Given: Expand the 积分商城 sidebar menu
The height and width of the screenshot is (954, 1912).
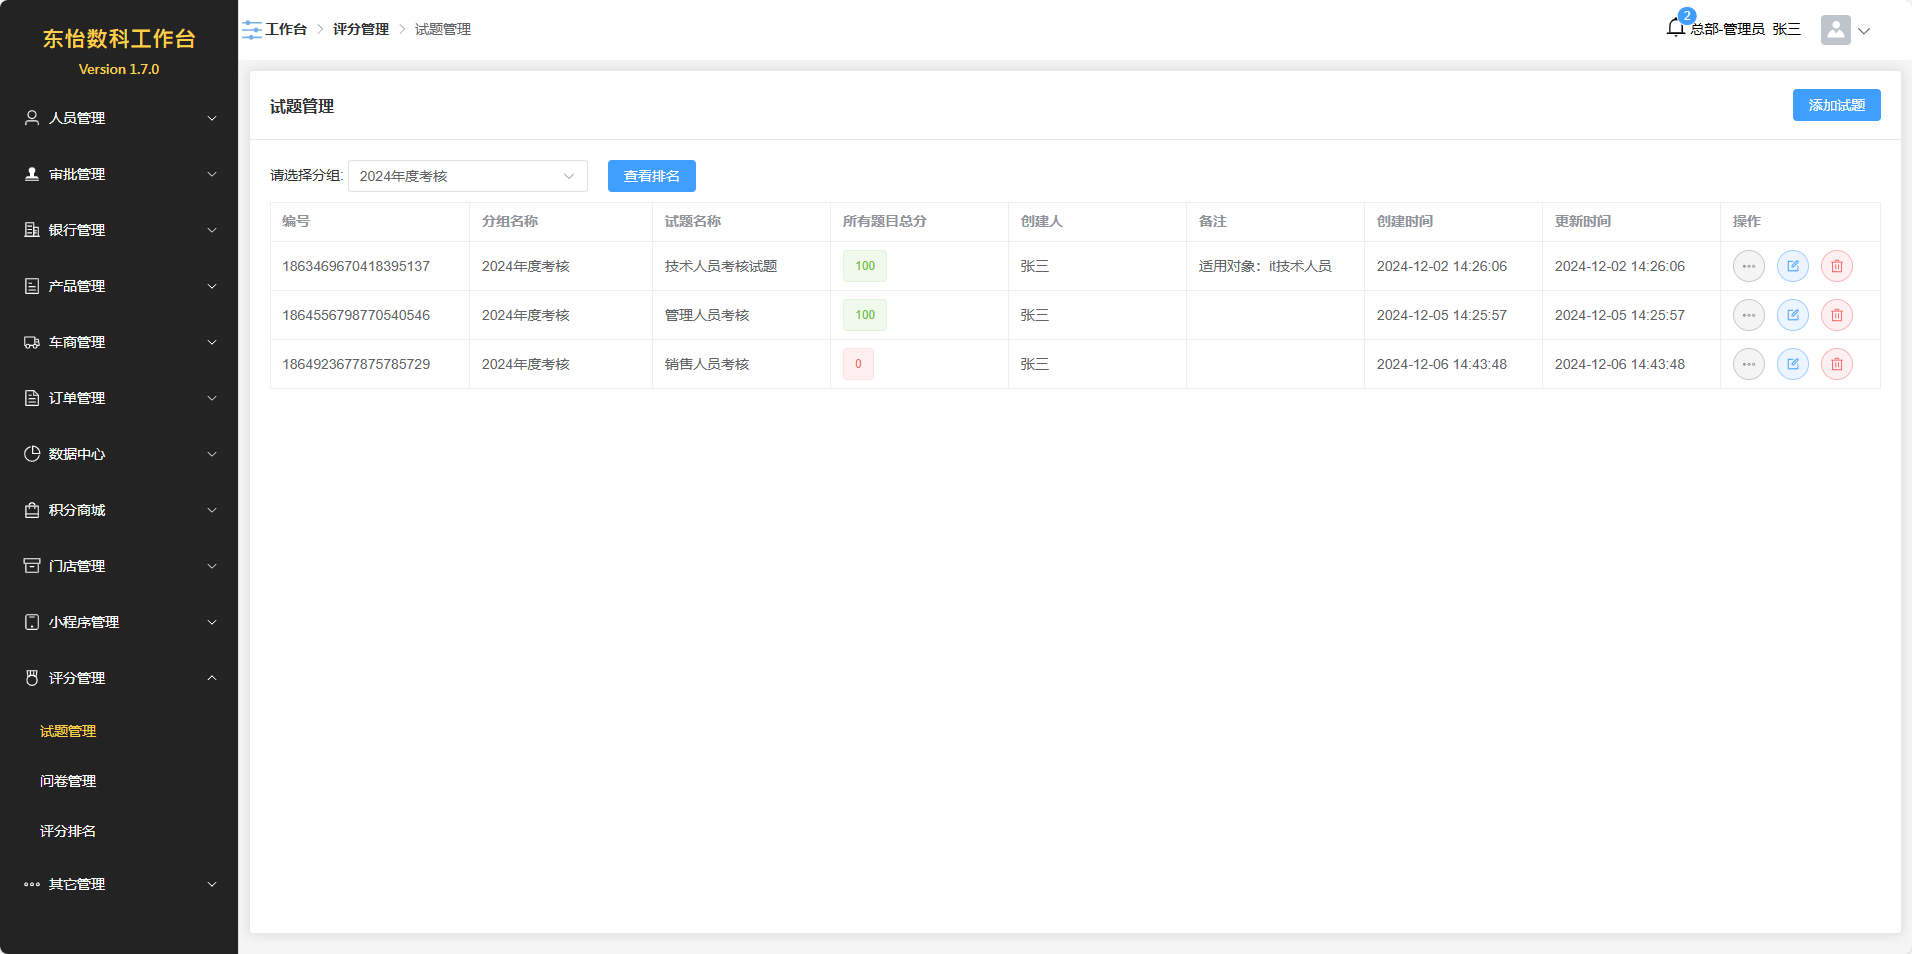Looking at the screenshot, I should click(119, 510).
